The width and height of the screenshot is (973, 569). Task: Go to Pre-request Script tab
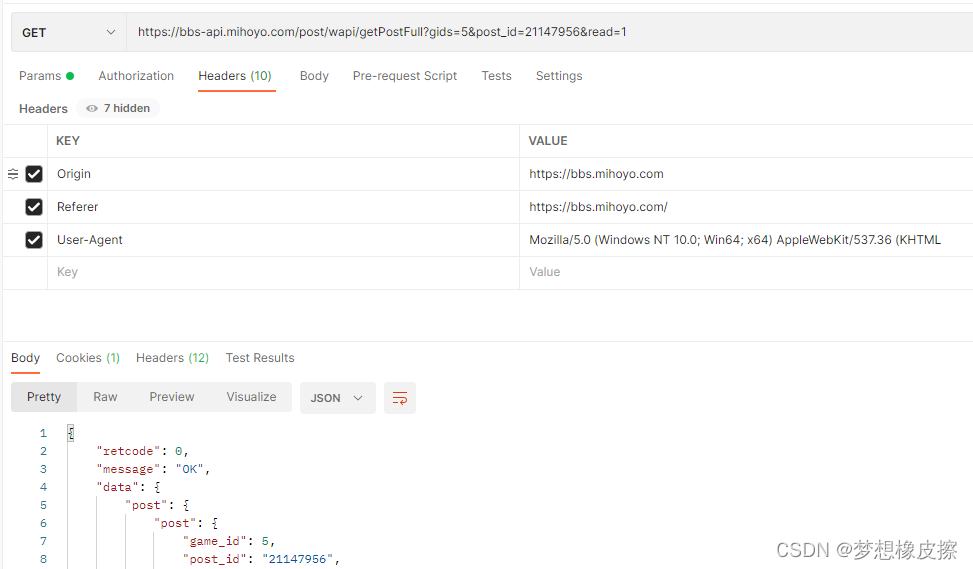coord(405,76)
